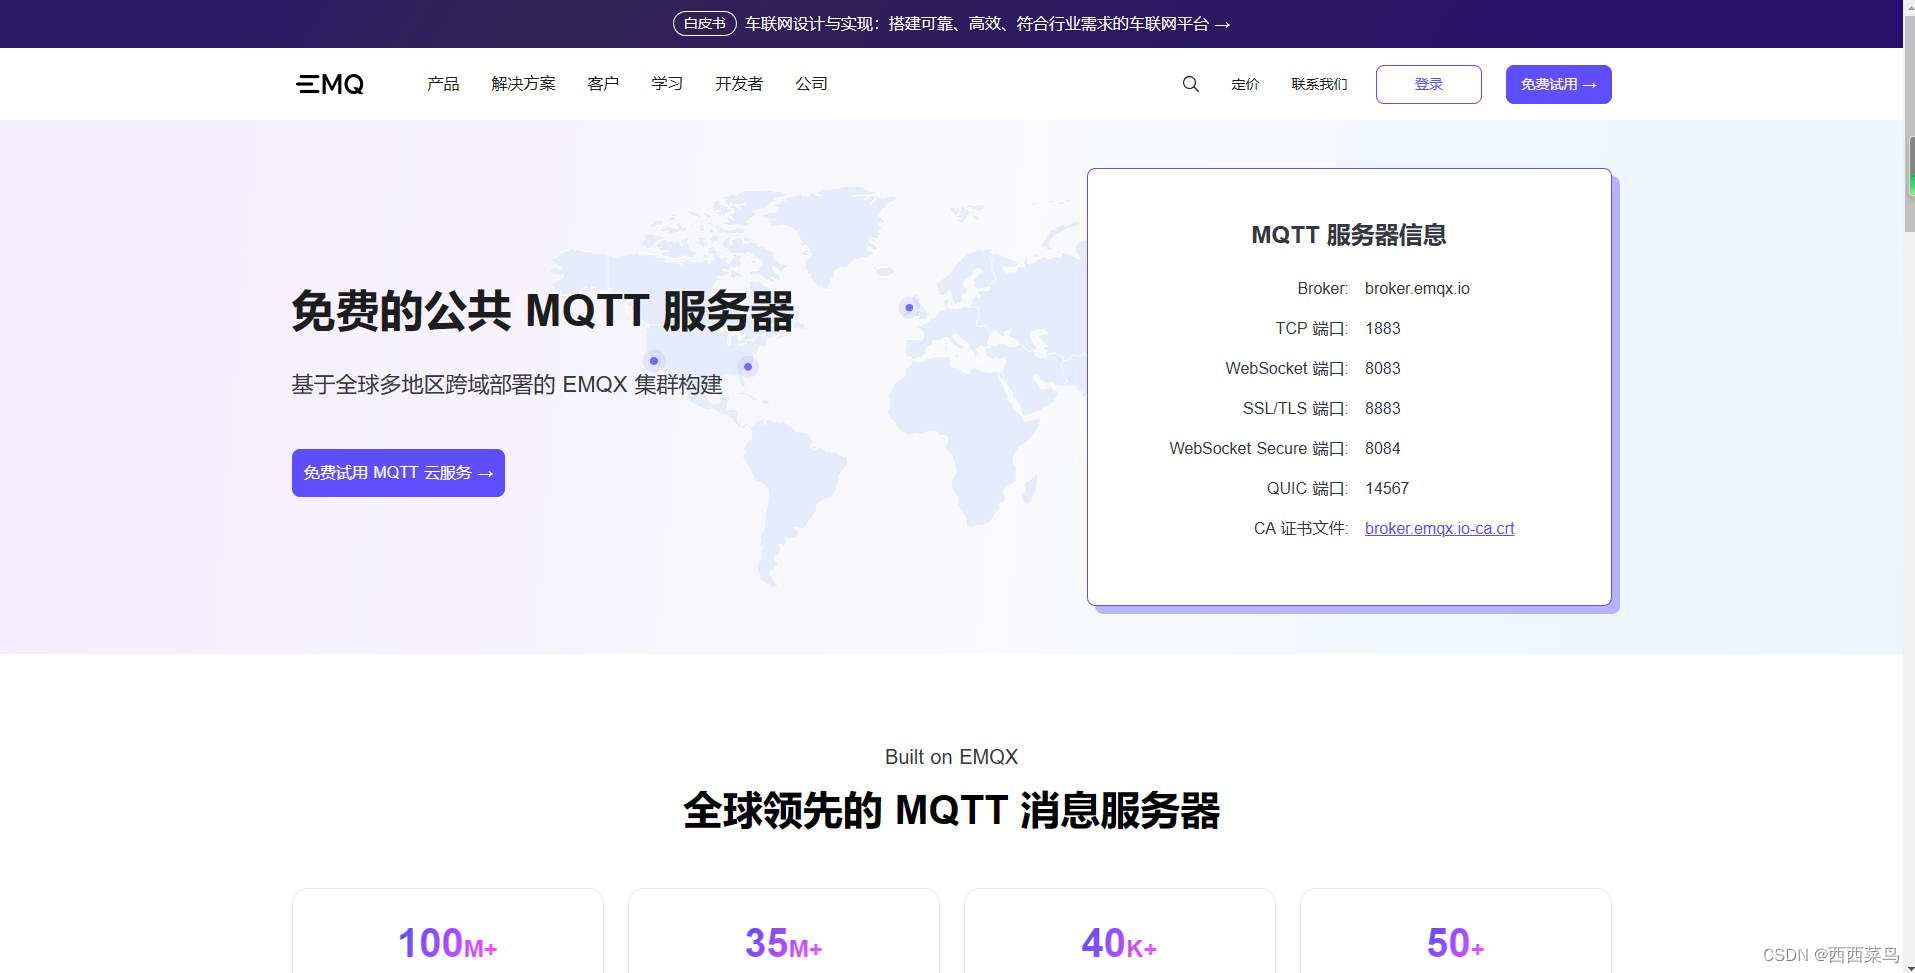Screen dimensions: 1915x973
Task: Open the 学习 menu
Action: pyautogui.click(x=667, y=84)
